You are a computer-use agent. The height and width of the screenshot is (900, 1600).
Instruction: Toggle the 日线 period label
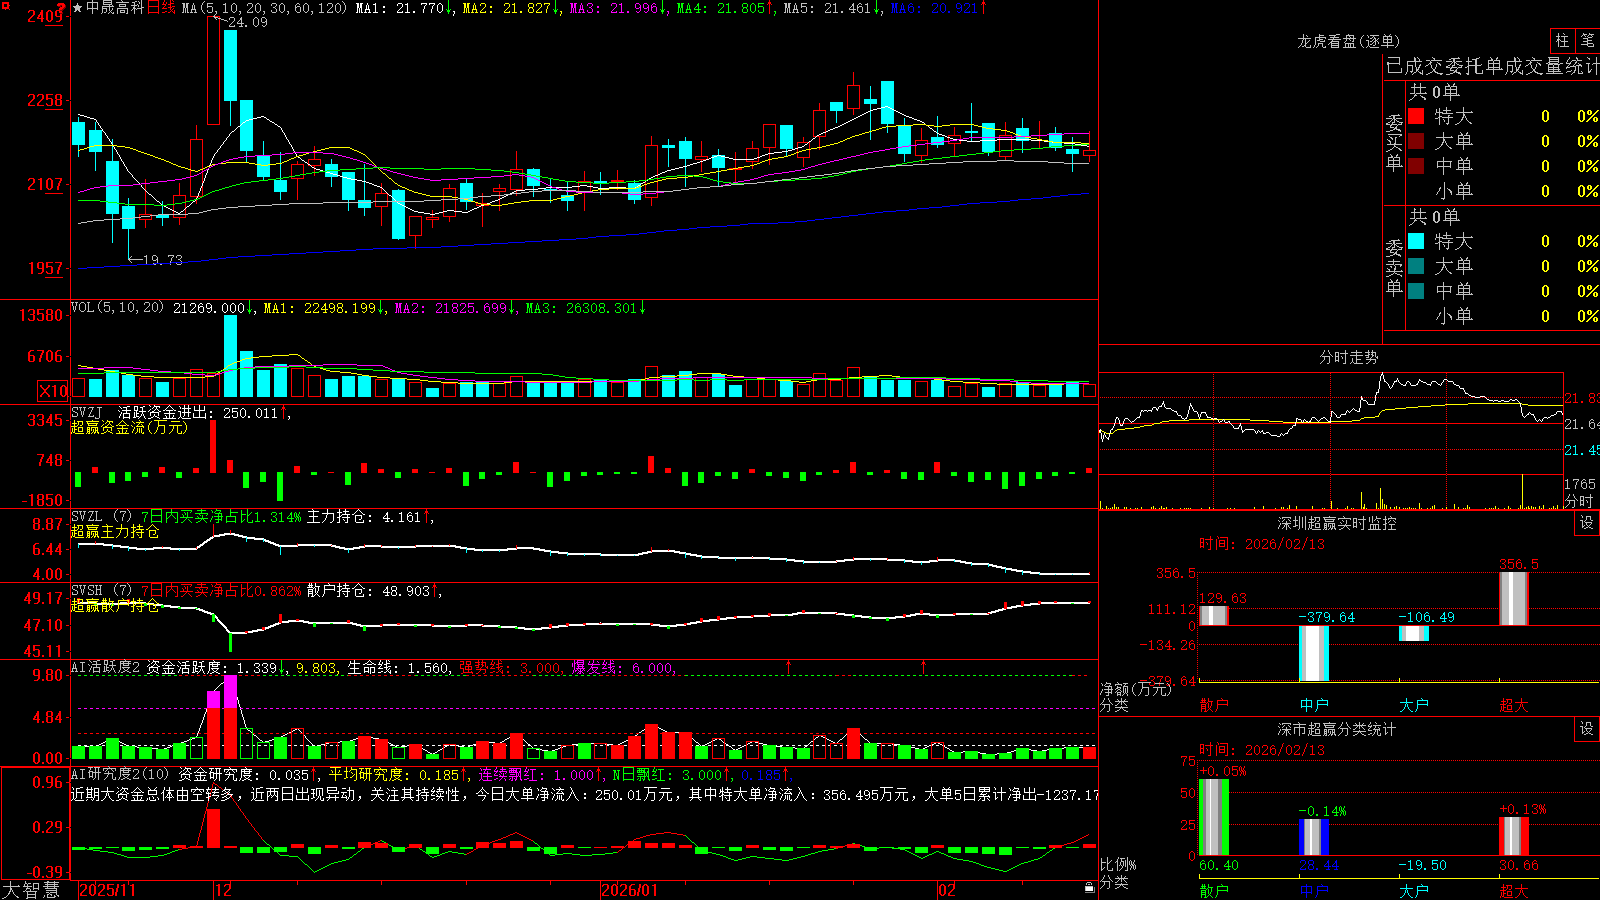point(161,8)
